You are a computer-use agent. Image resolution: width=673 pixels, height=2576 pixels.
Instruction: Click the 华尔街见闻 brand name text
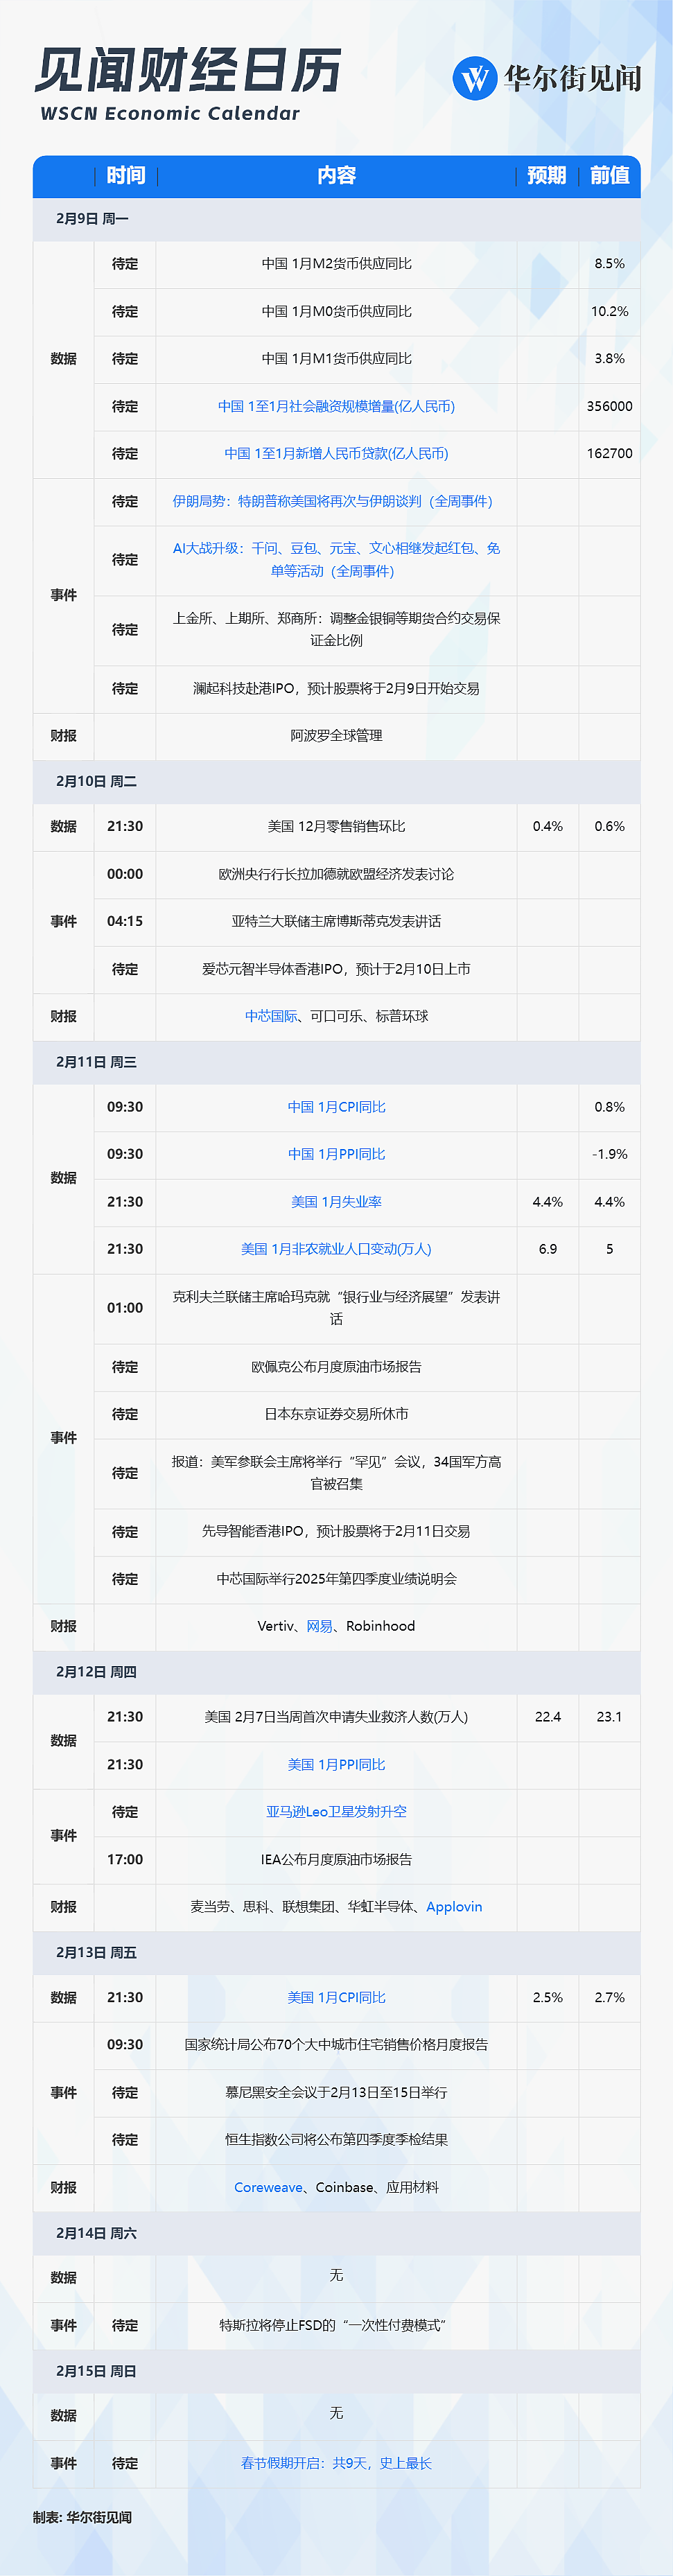(x=573, y=78)
